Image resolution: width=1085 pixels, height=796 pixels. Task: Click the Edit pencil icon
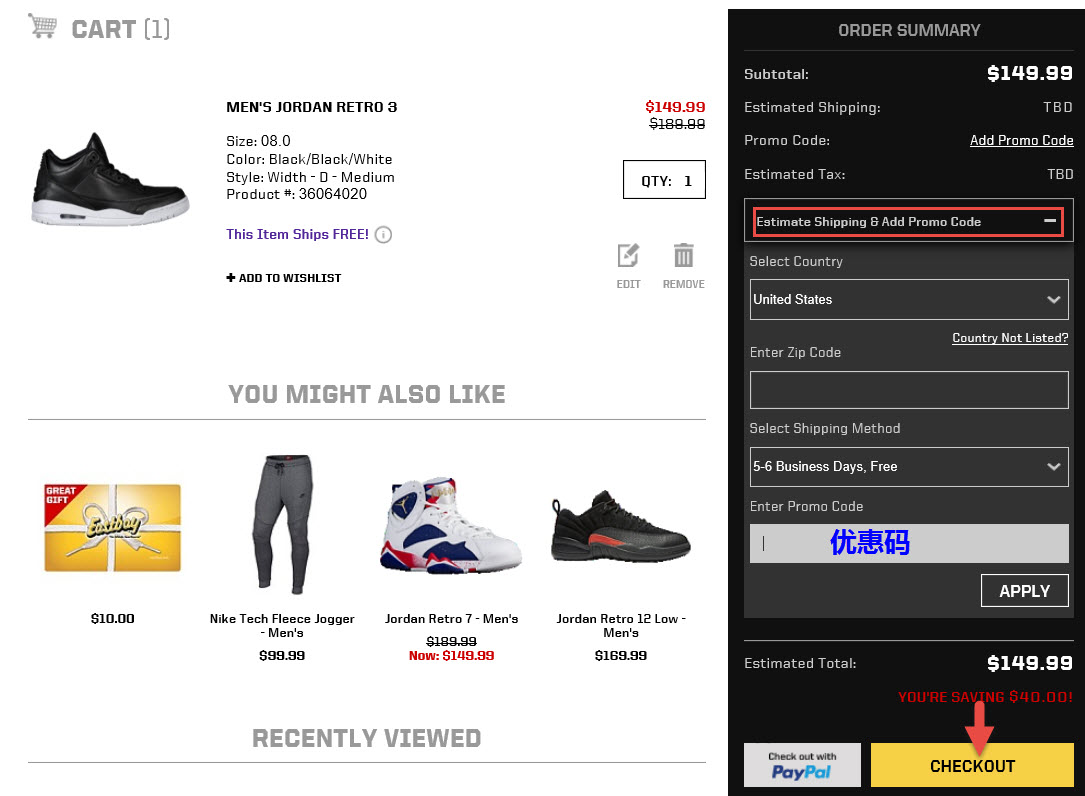(628, 256)
